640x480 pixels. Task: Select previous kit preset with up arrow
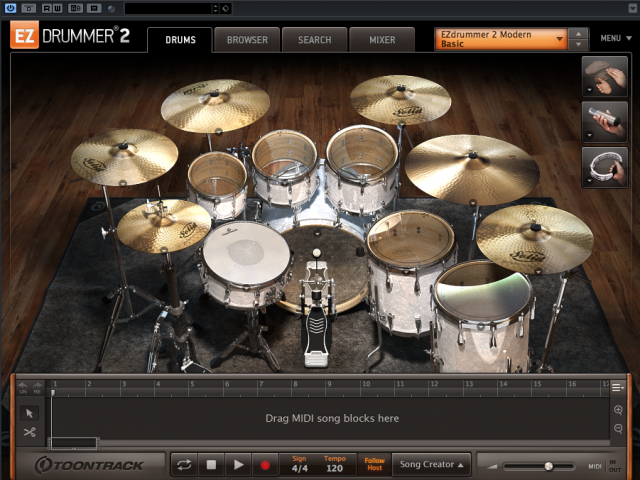(578, 34)
